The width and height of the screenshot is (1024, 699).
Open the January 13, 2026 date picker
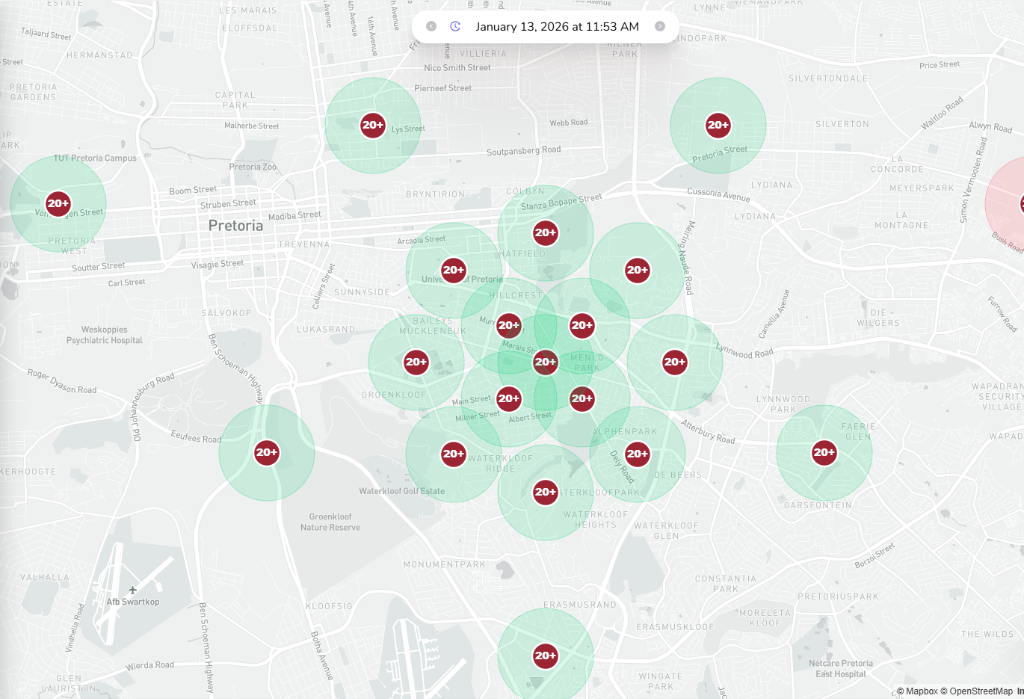(x=557, y=27)
